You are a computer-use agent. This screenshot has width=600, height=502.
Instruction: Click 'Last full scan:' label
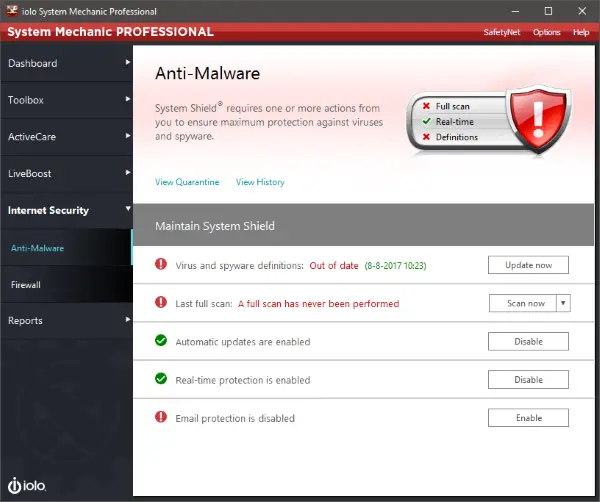pos(204,303)
